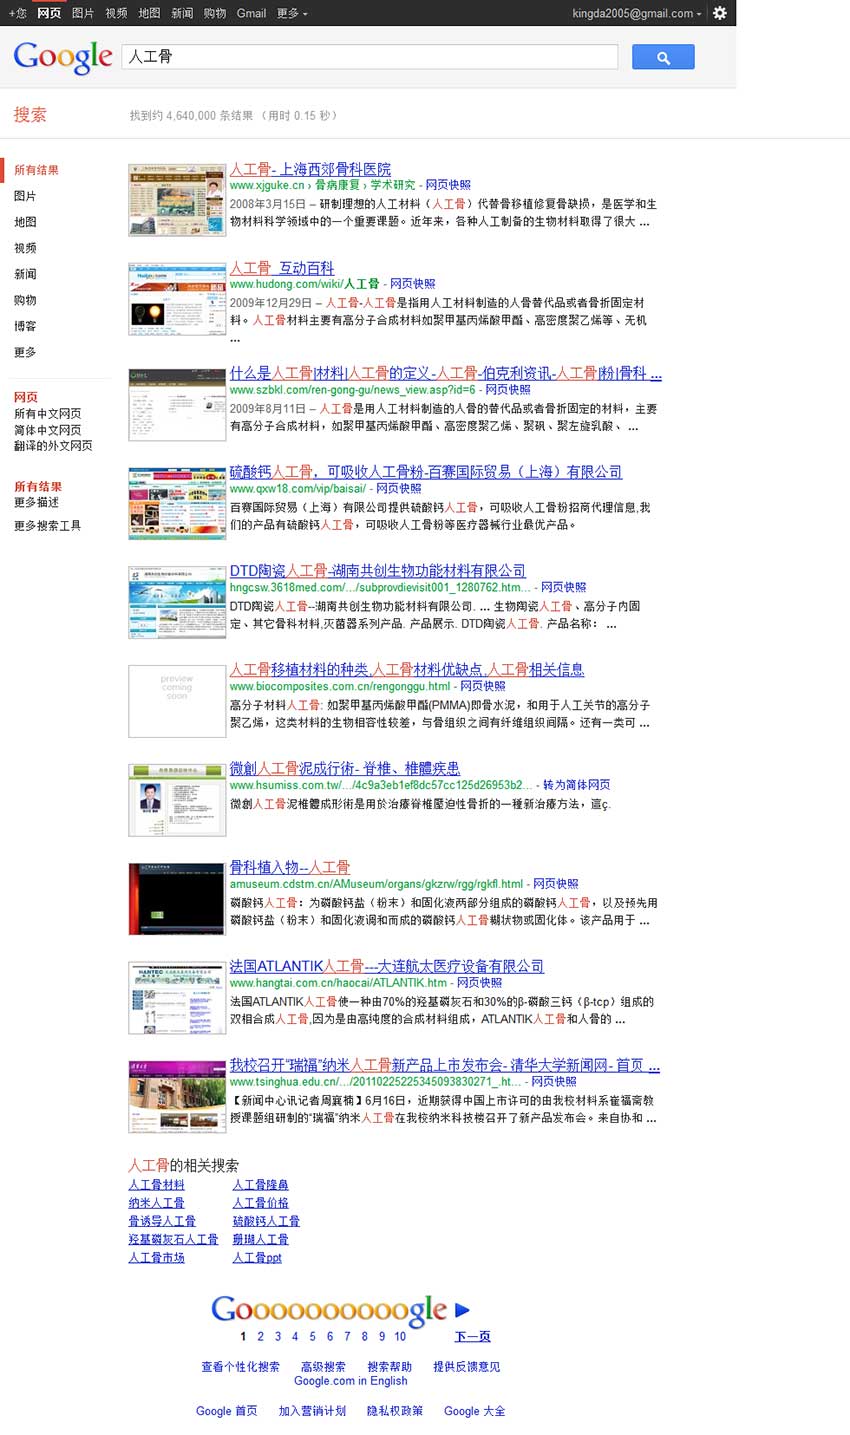This screenshot has width=850, height=1435.
Task: Click 转为简体网页 link
Action: (576, 785)
